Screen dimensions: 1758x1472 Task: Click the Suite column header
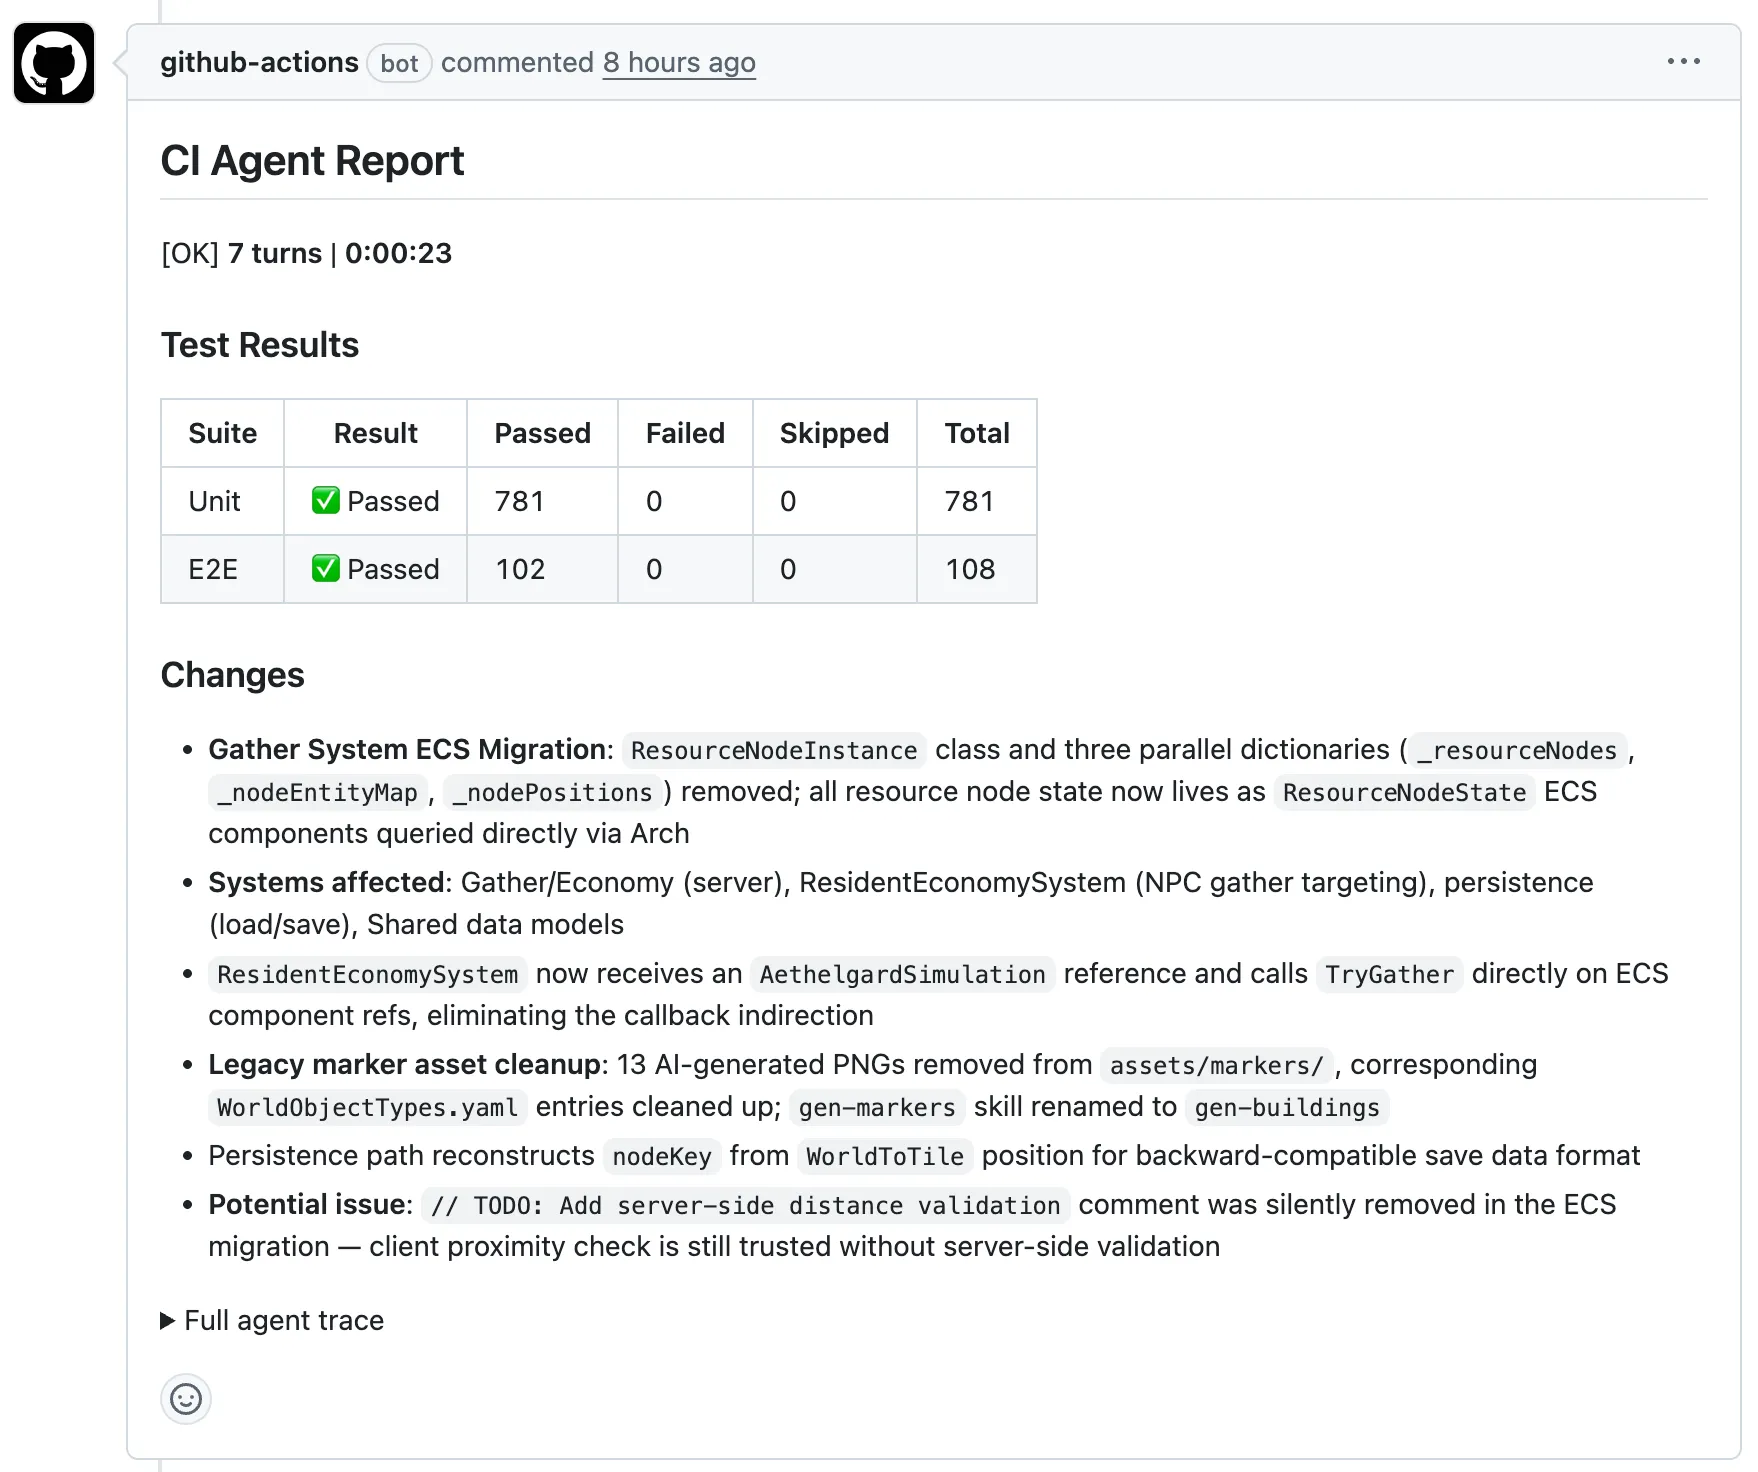[x=222, y=433]
